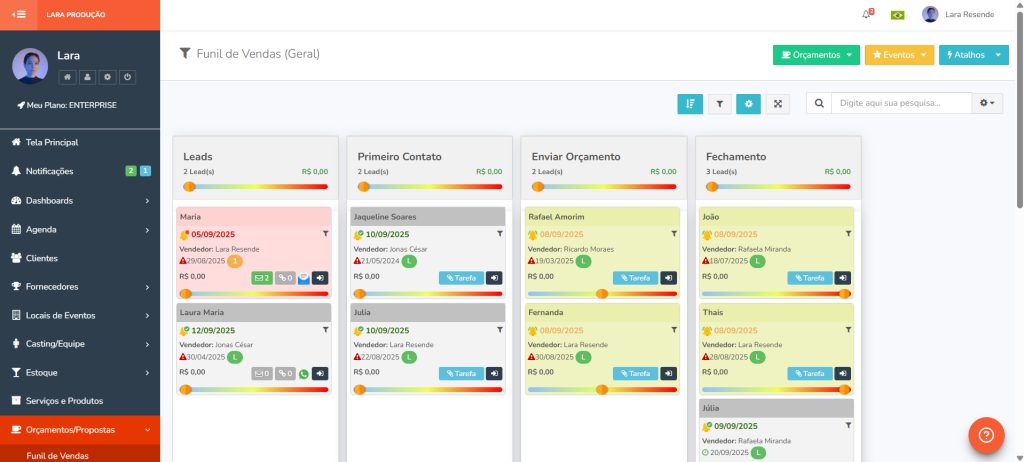Open the Tela Principal menu item

(80, 142)
